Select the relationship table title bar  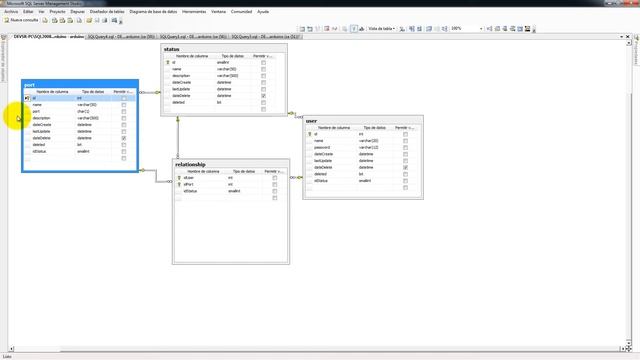(231, 164)
